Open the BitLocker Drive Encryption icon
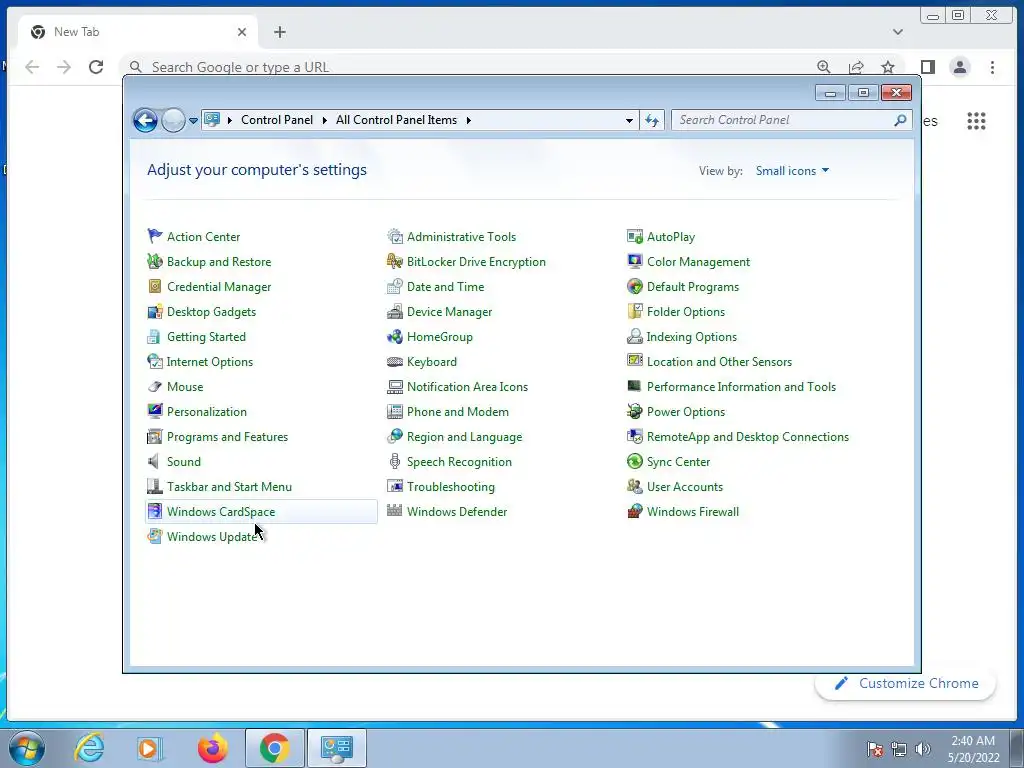 pyautogui.click(x=394, y=261)
